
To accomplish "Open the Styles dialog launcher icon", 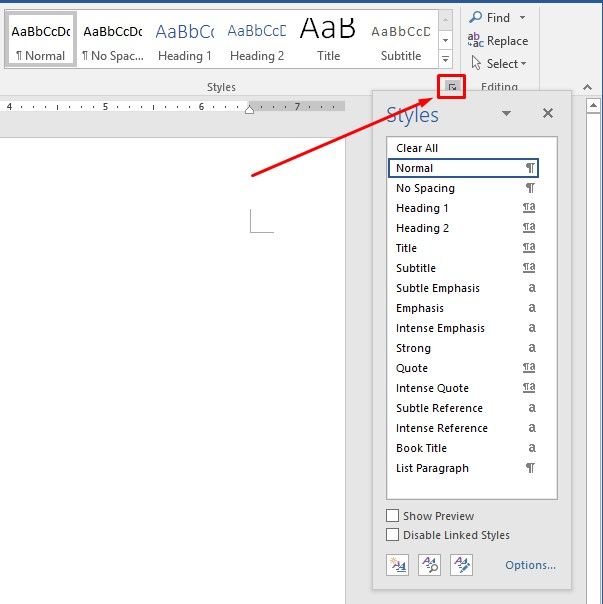I will click(452, 87).
